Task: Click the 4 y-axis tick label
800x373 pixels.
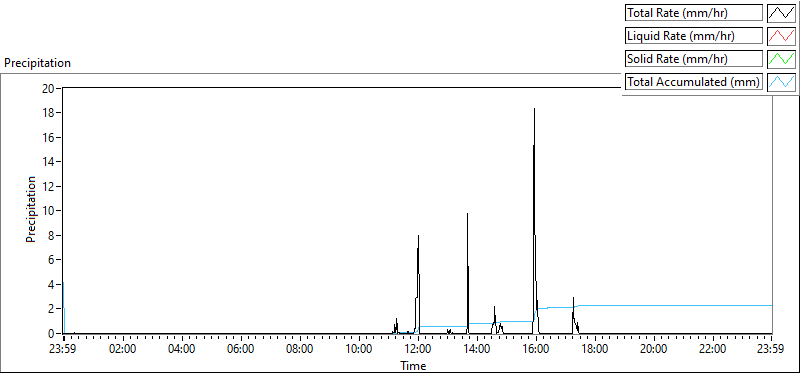Action: 51,284
